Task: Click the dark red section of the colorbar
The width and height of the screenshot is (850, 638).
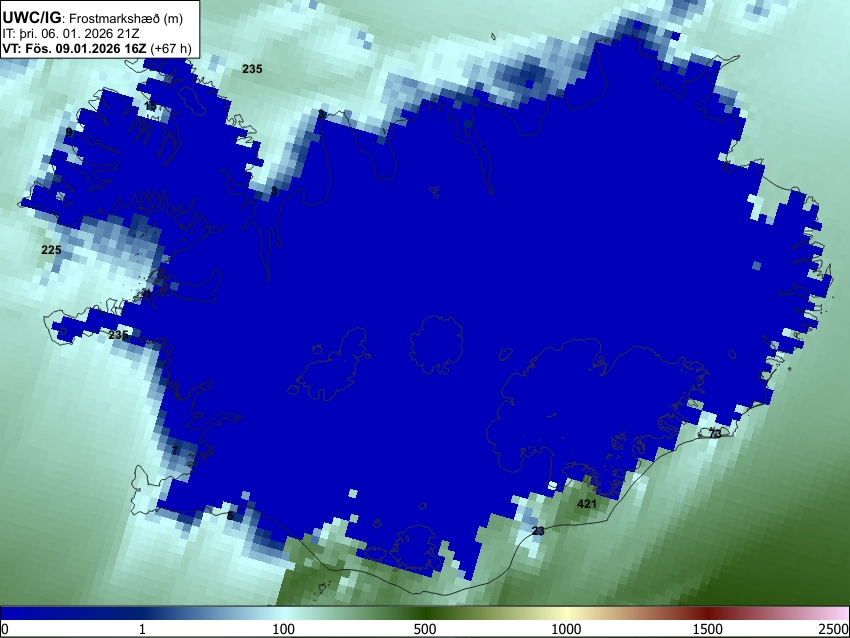Action: (x=708, y=614)
